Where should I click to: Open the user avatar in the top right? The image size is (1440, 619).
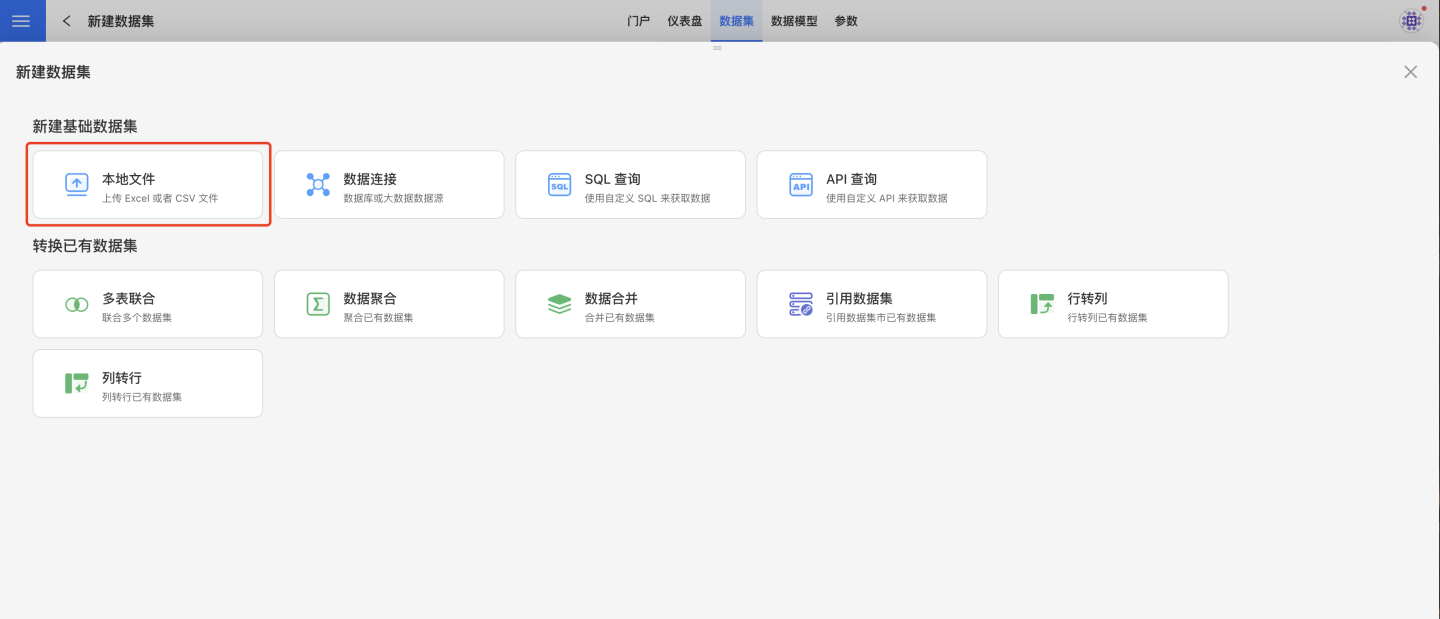(1411, 21)
